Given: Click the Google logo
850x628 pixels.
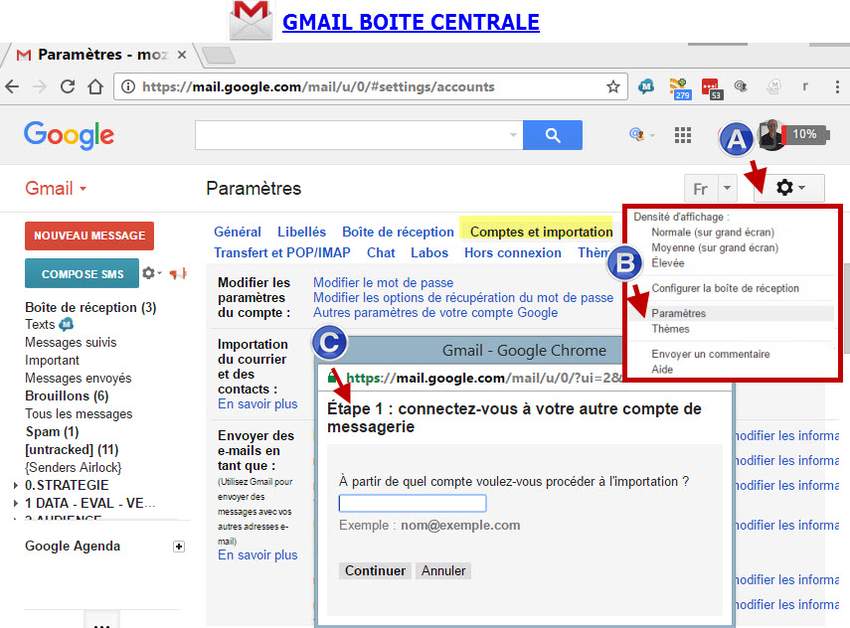Looking at the screenshot, I should tap(69, 135).
